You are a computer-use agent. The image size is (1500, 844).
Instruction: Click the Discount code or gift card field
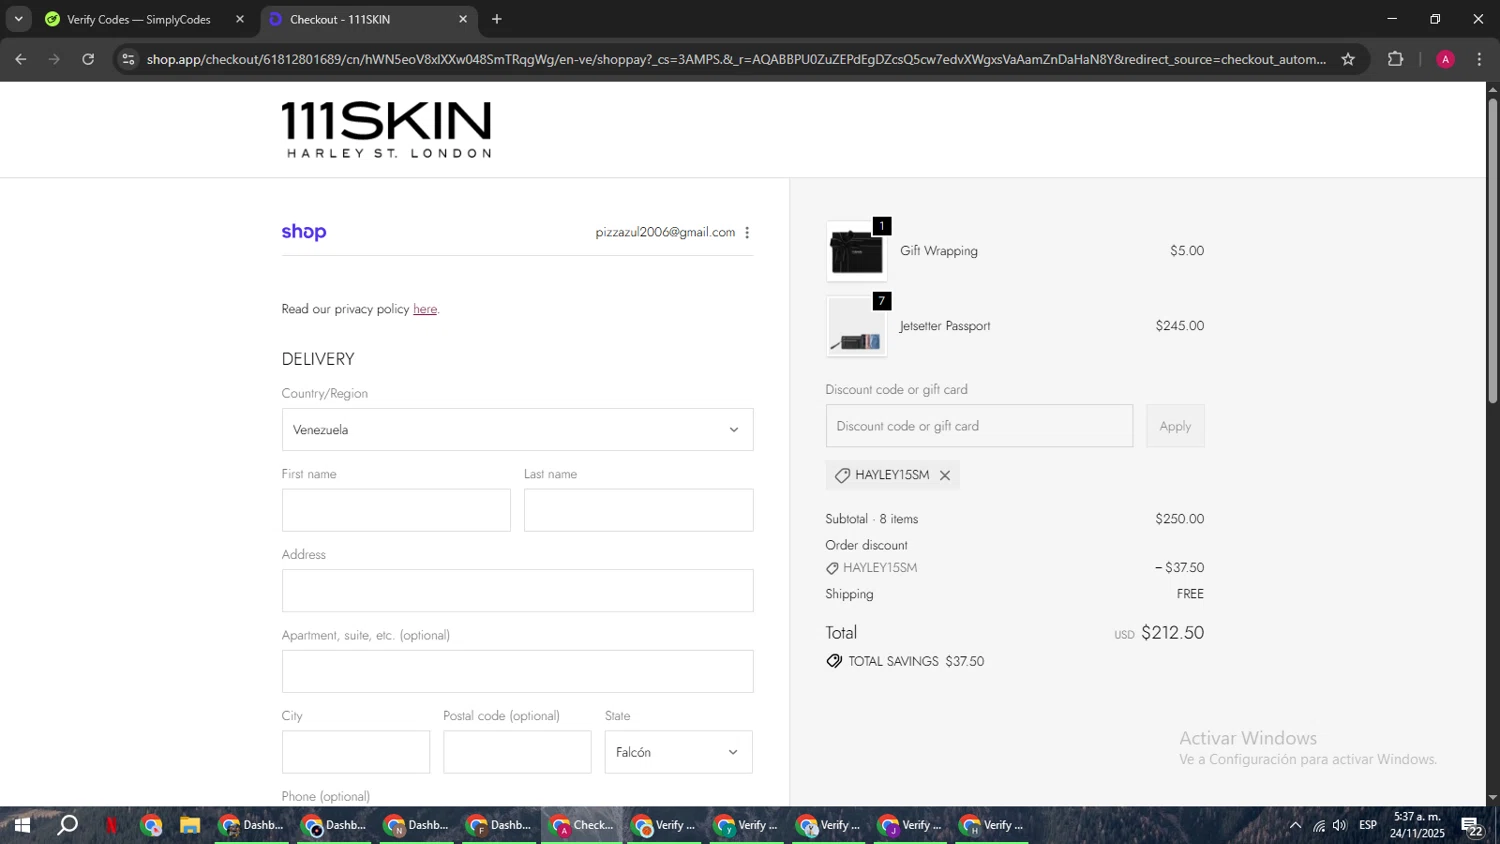pos(979,426)
